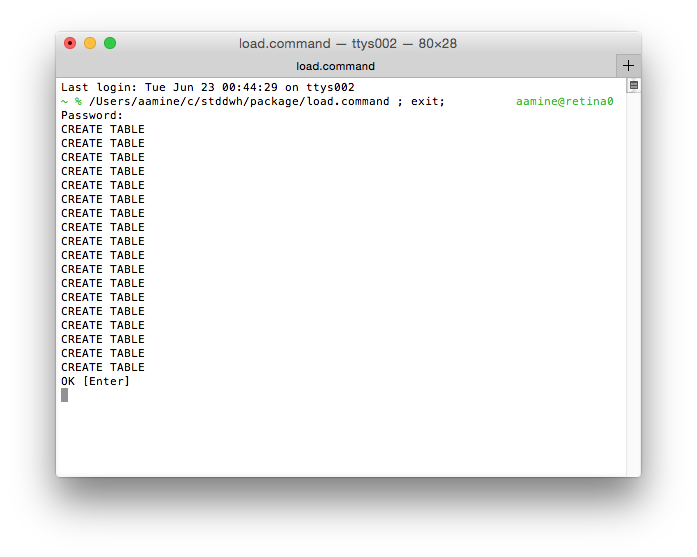Screen dimensions: 697x557
Task: Open a new tab with plus button
Action: click(x=628, y=66)
